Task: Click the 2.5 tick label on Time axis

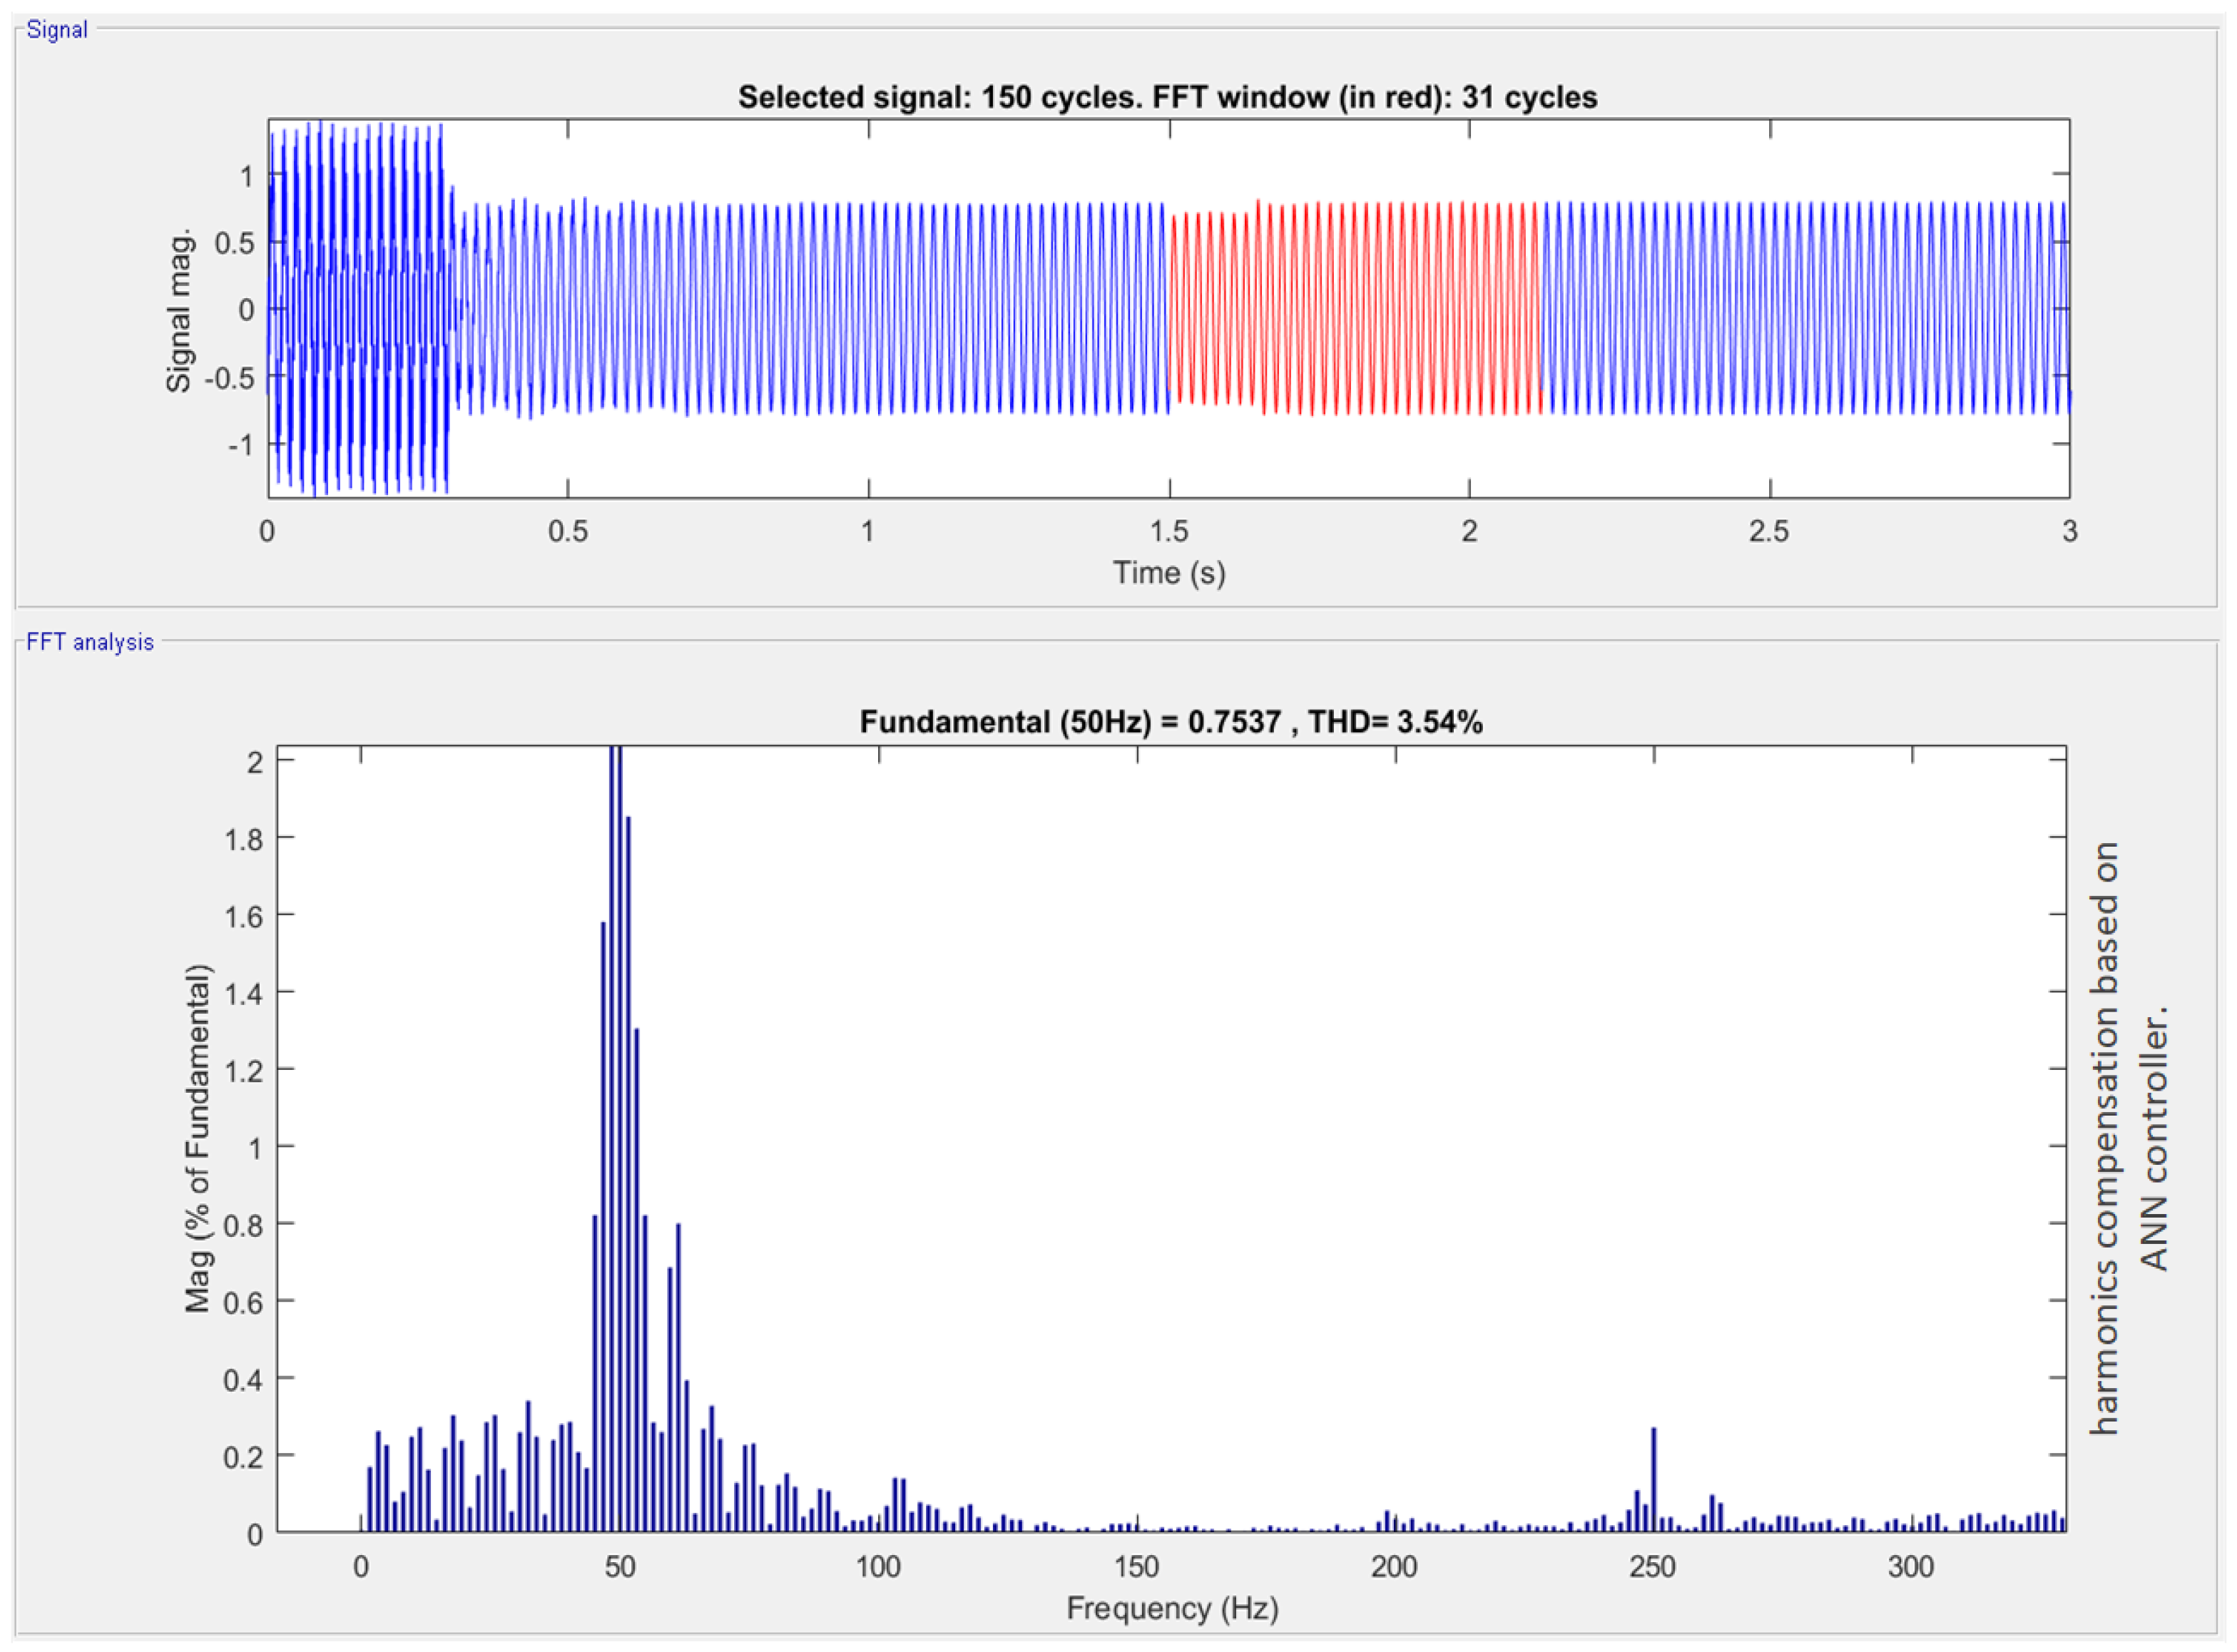Action: [1769, 531]
